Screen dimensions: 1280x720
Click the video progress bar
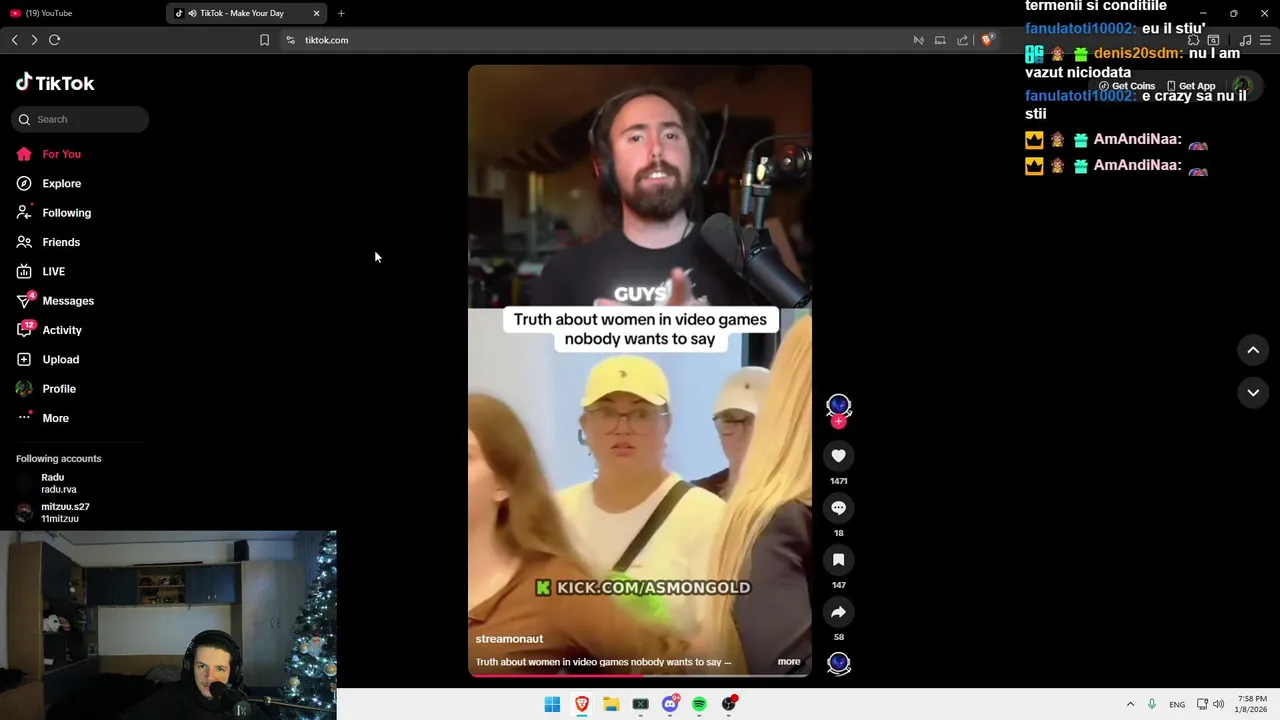pos(640,675)
